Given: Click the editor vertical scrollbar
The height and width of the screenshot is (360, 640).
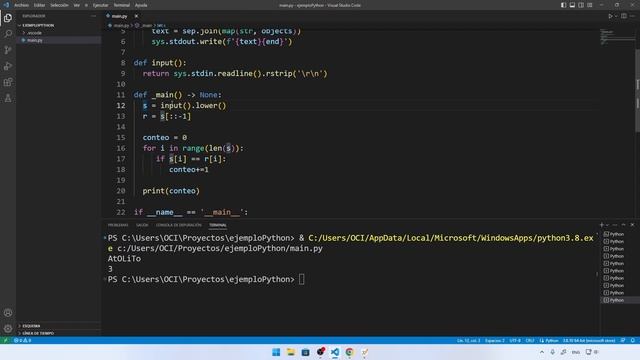Looking at the screenshot, I should click(x=638, y=90).
